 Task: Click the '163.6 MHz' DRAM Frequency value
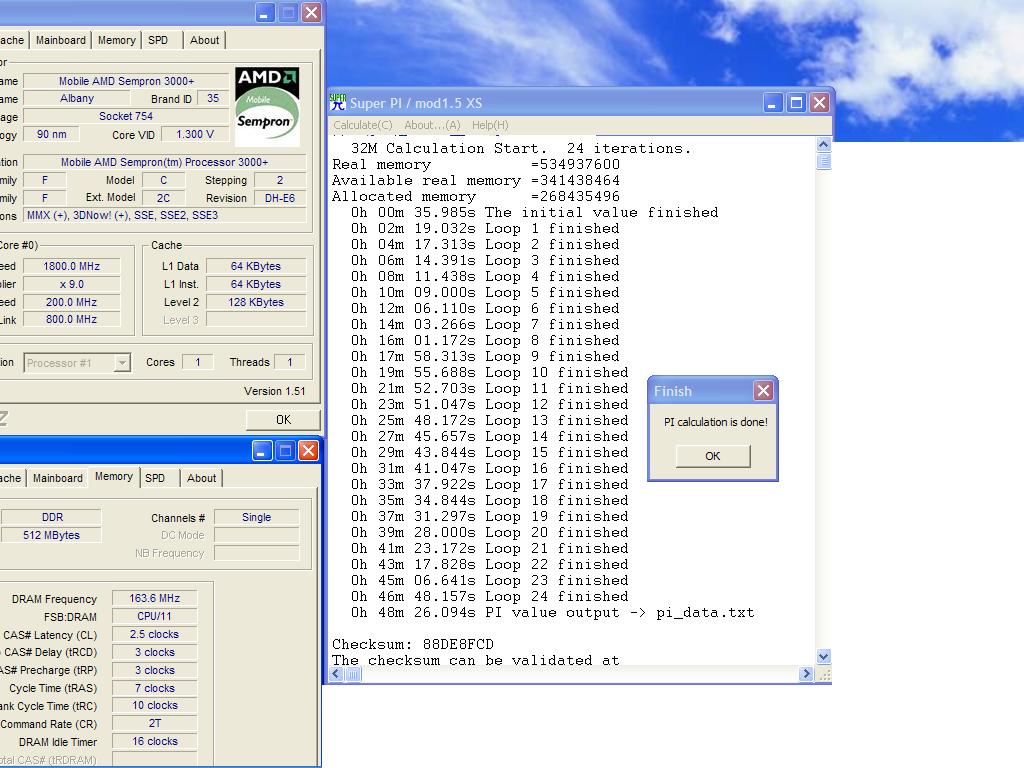(155, 598)
